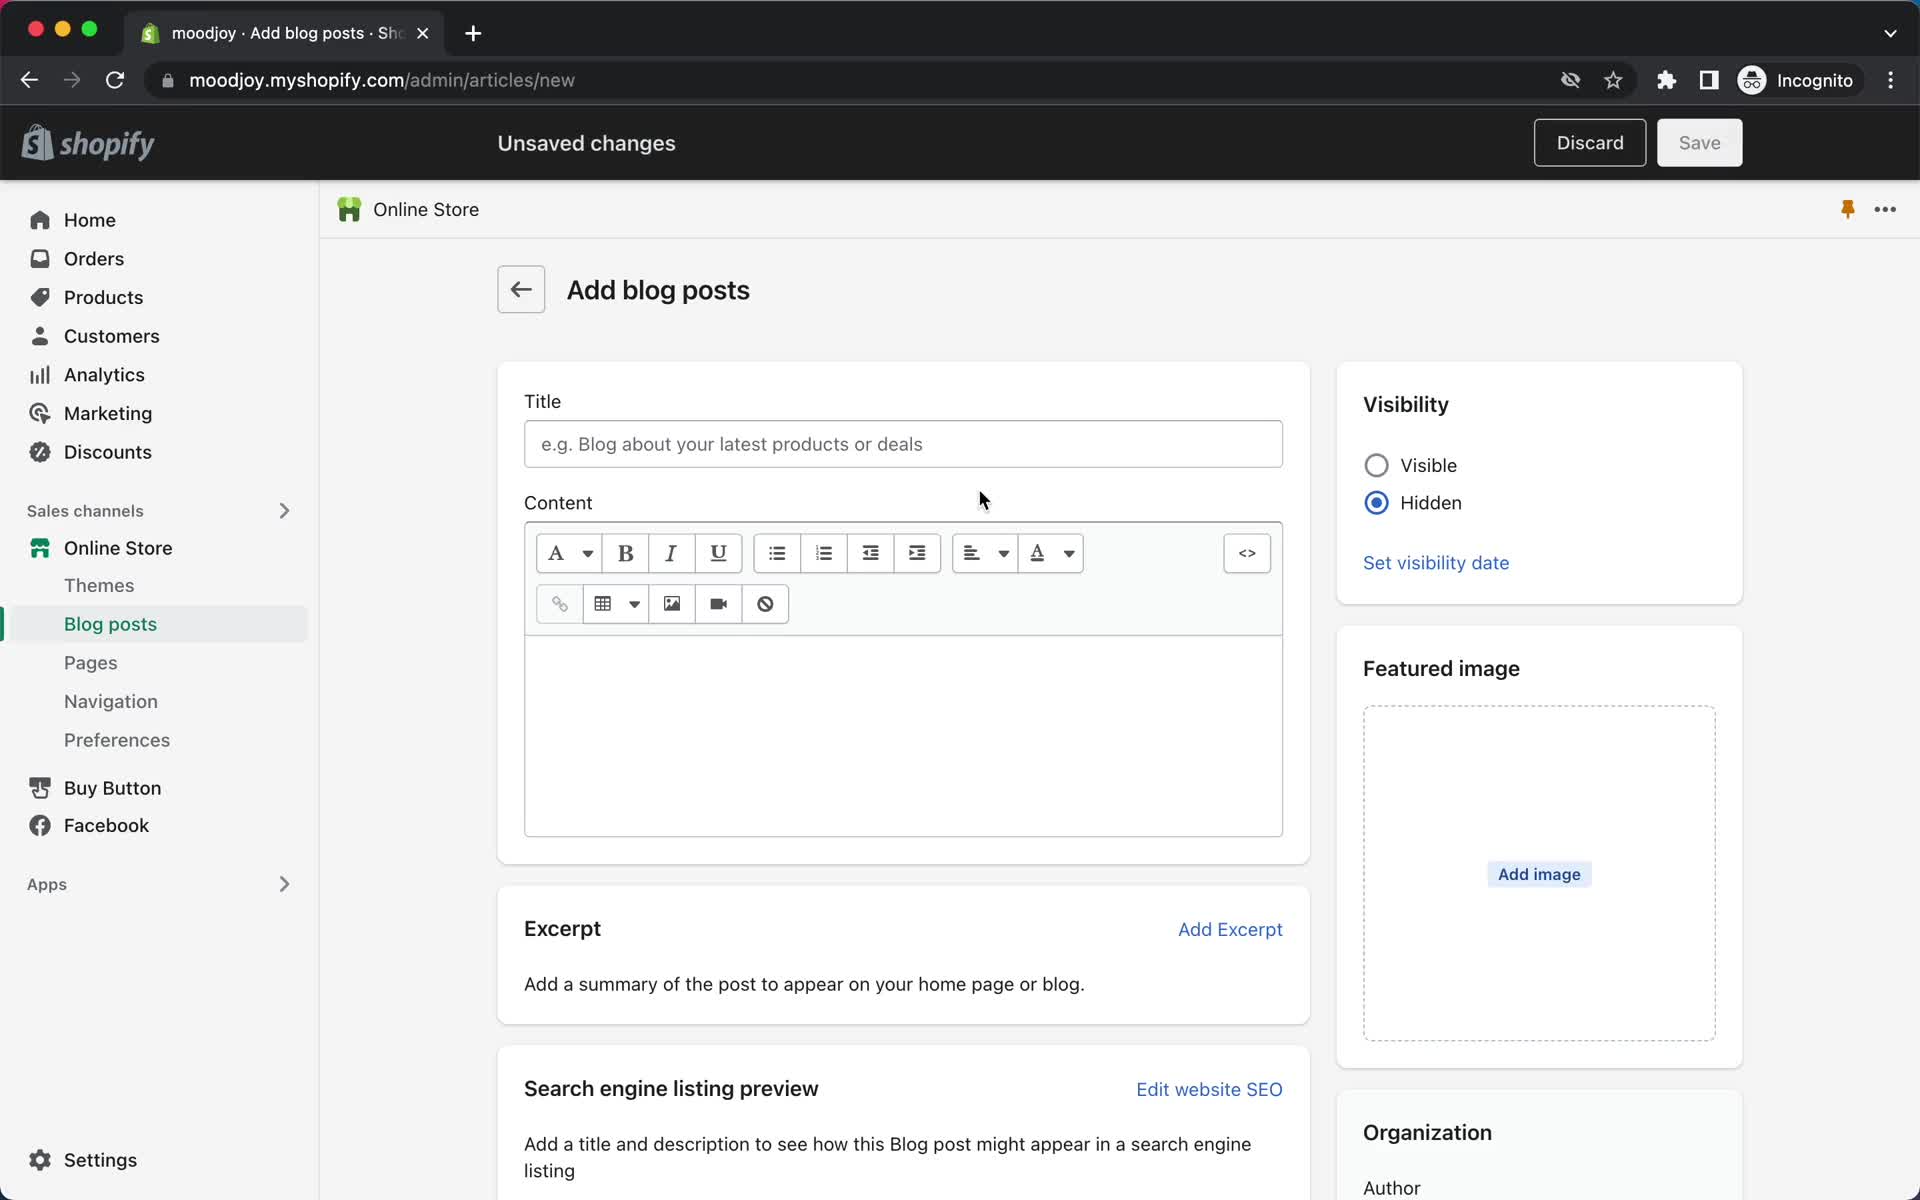Viewport: 1920px width, 1200px height.
Task: Go to Themes under Online Store
Action: pos(99,586)
